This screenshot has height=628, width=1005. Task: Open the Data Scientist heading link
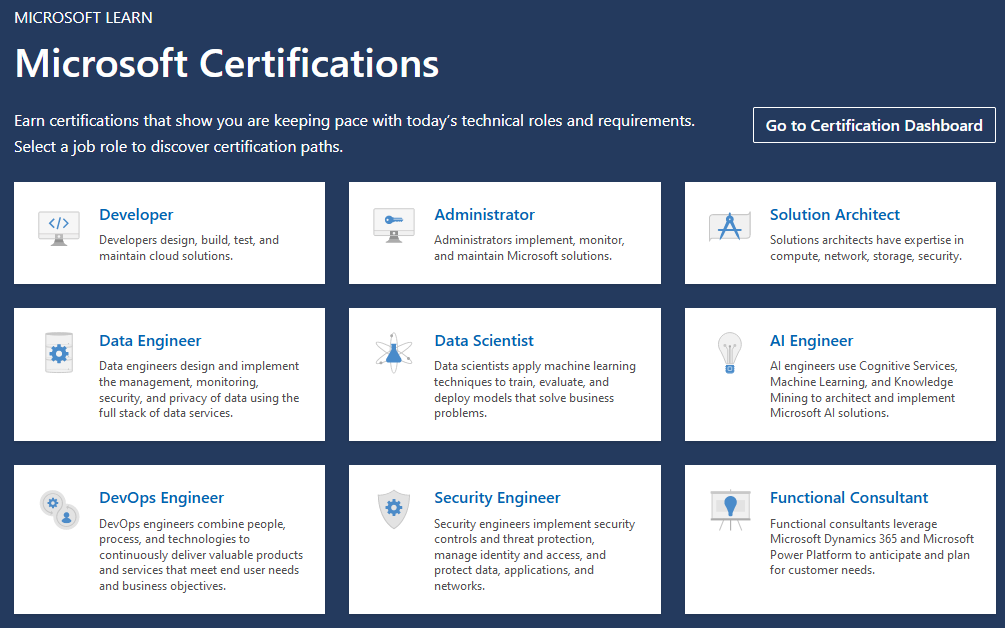[484, 341]
